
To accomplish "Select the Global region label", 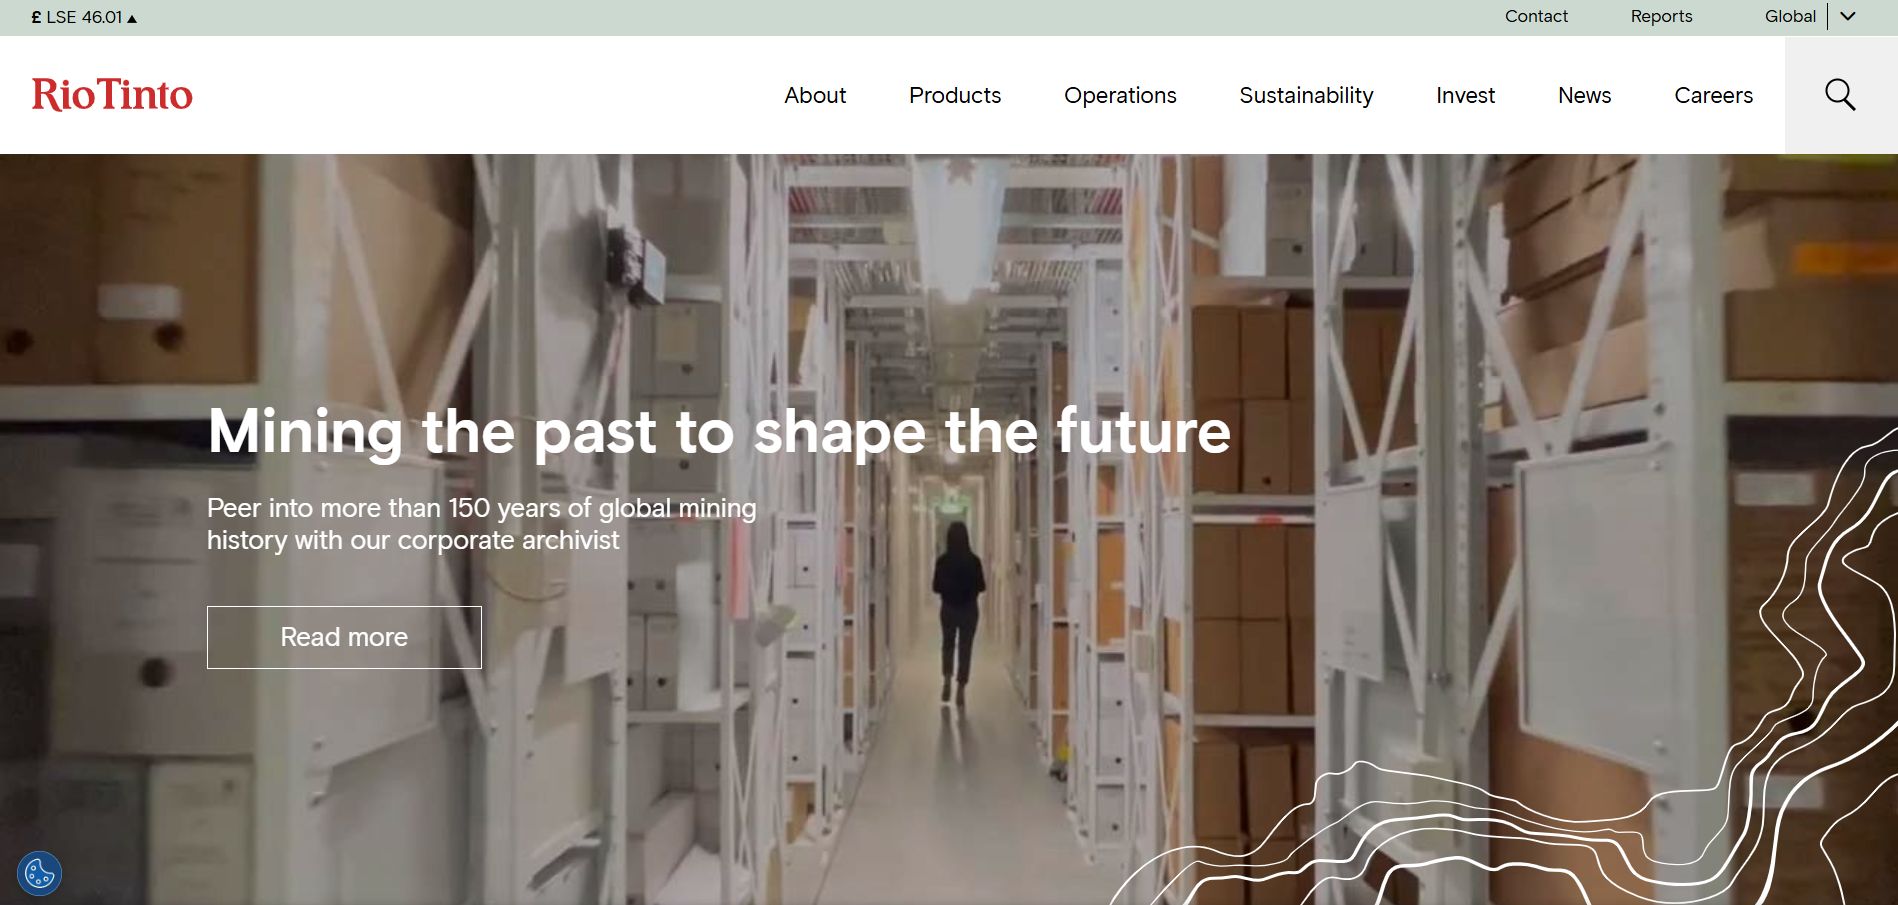I will [x=1790, y=16].
